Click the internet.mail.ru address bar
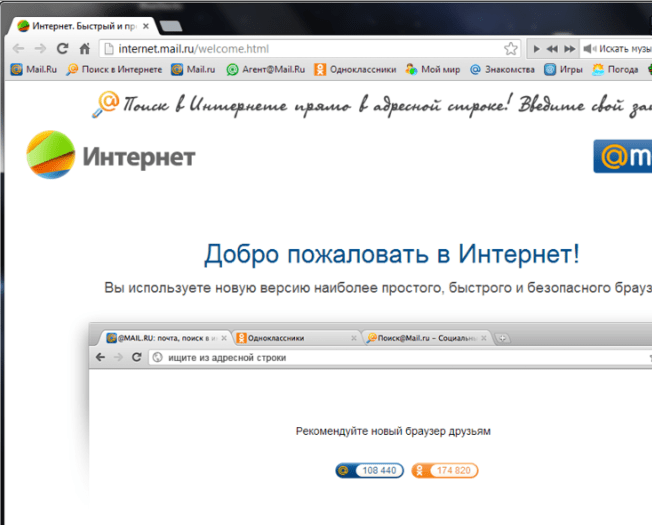 [300, 48]
